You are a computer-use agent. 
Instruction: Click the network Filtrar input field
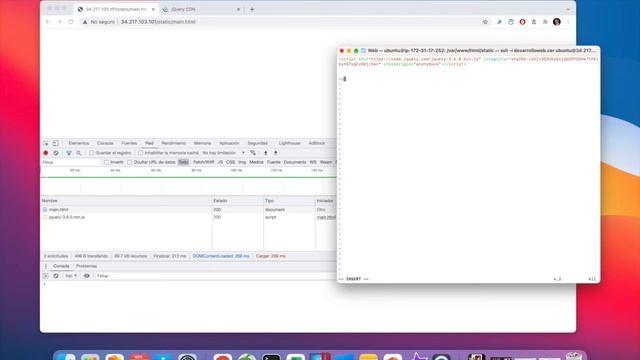tap(70, 162)
